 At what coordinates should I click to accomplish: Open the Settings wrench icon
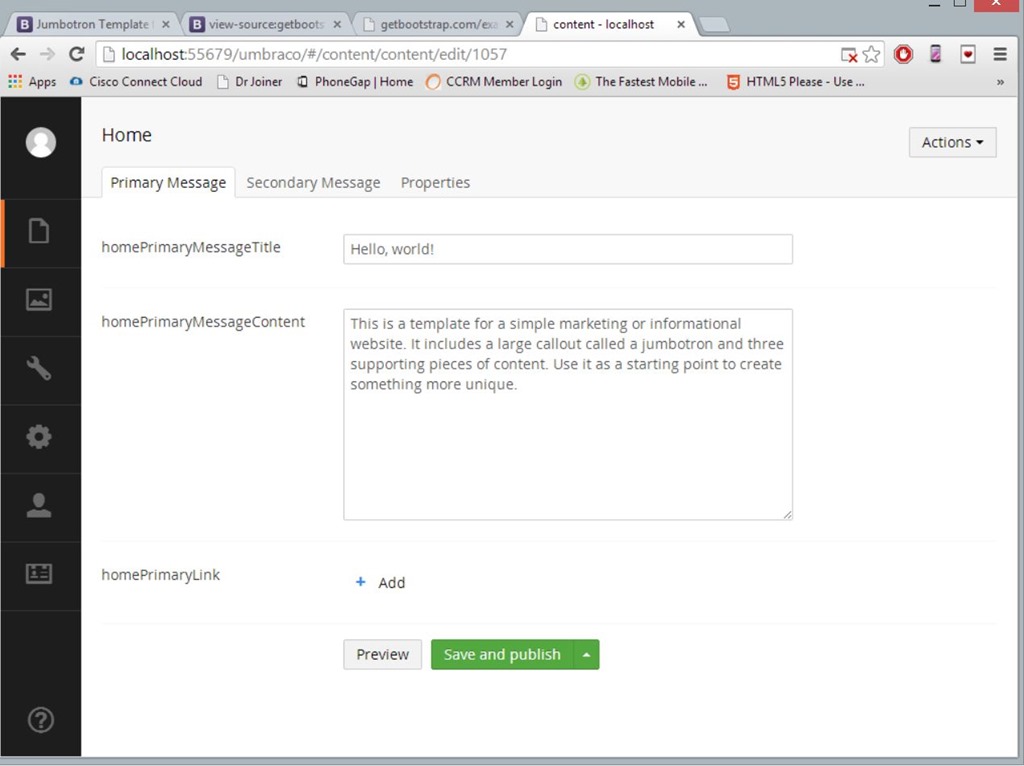[39, 368]
